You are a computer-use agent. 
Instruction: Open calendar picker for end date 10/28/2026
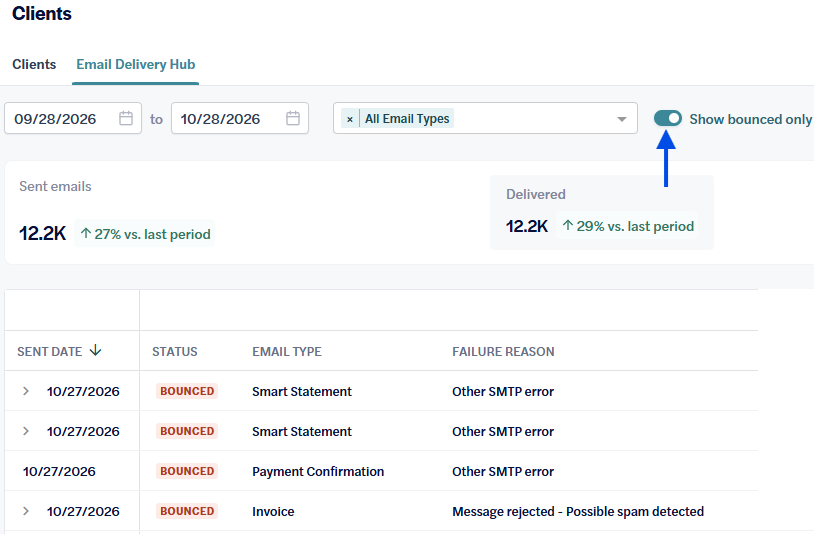point(293,119)
